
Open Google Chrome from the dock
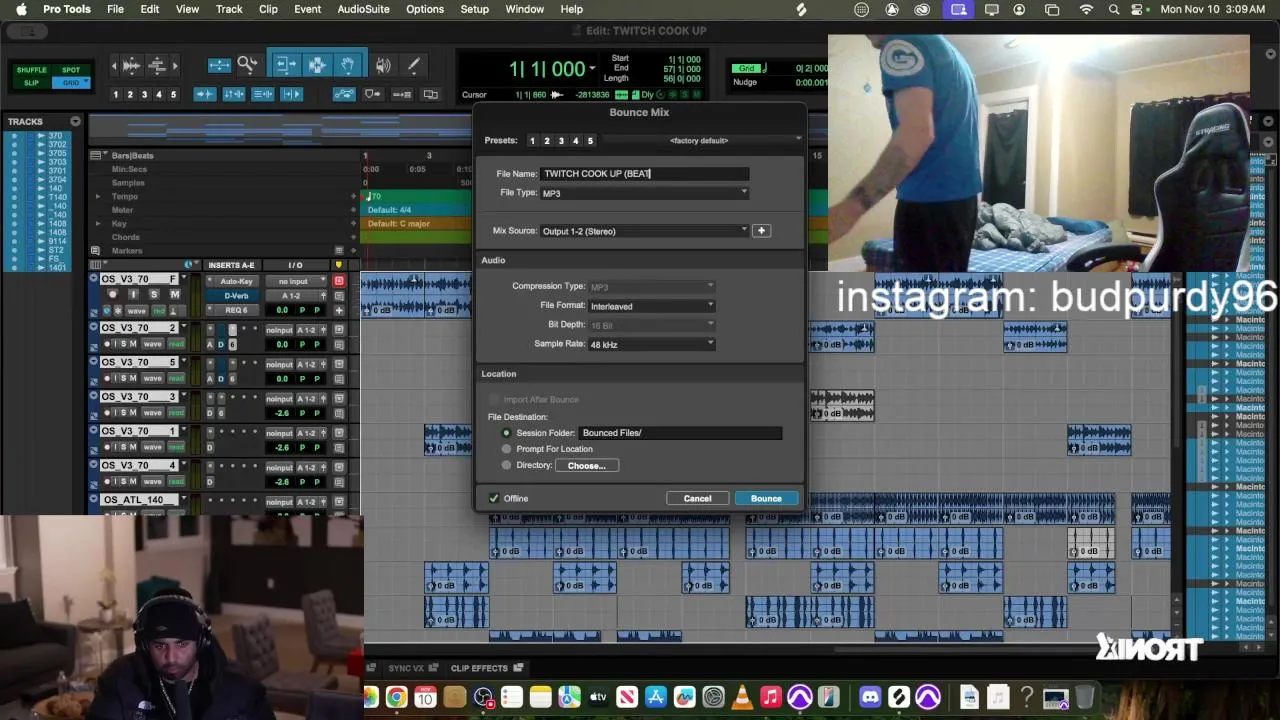coord(397,697)
